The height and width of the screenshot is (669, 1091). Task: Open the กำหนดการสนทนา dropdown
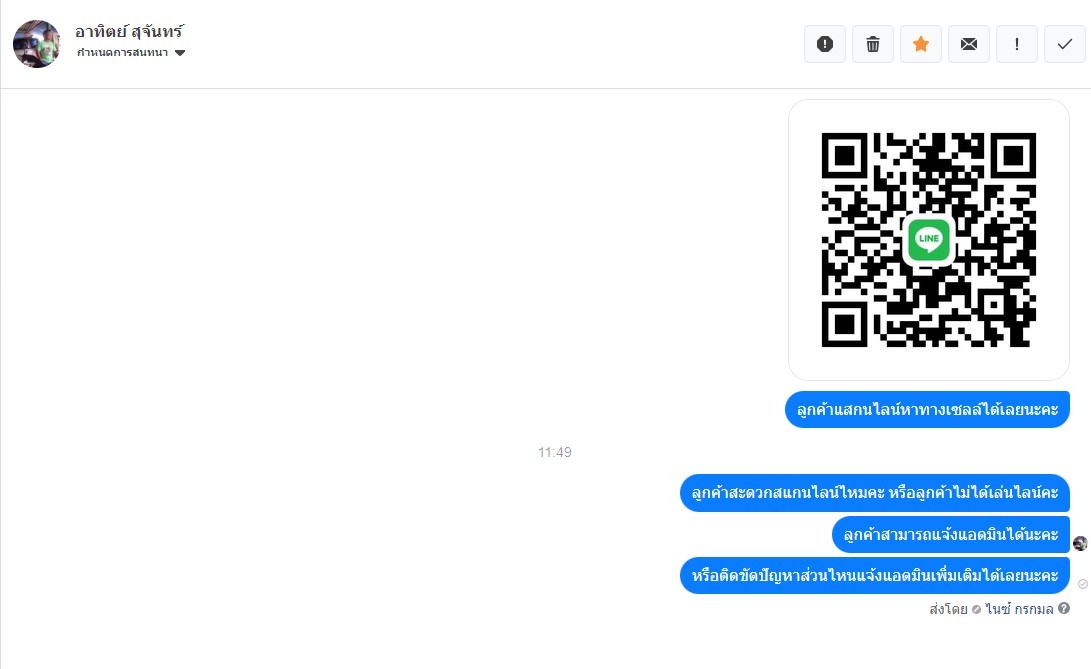(131, 53)
